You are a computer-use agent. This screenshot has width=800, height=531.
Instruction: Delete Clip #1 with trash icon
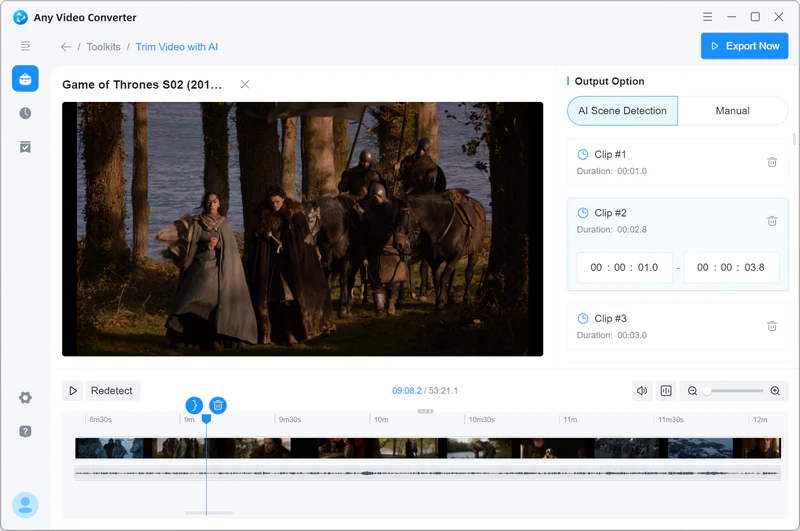point(772,162)
